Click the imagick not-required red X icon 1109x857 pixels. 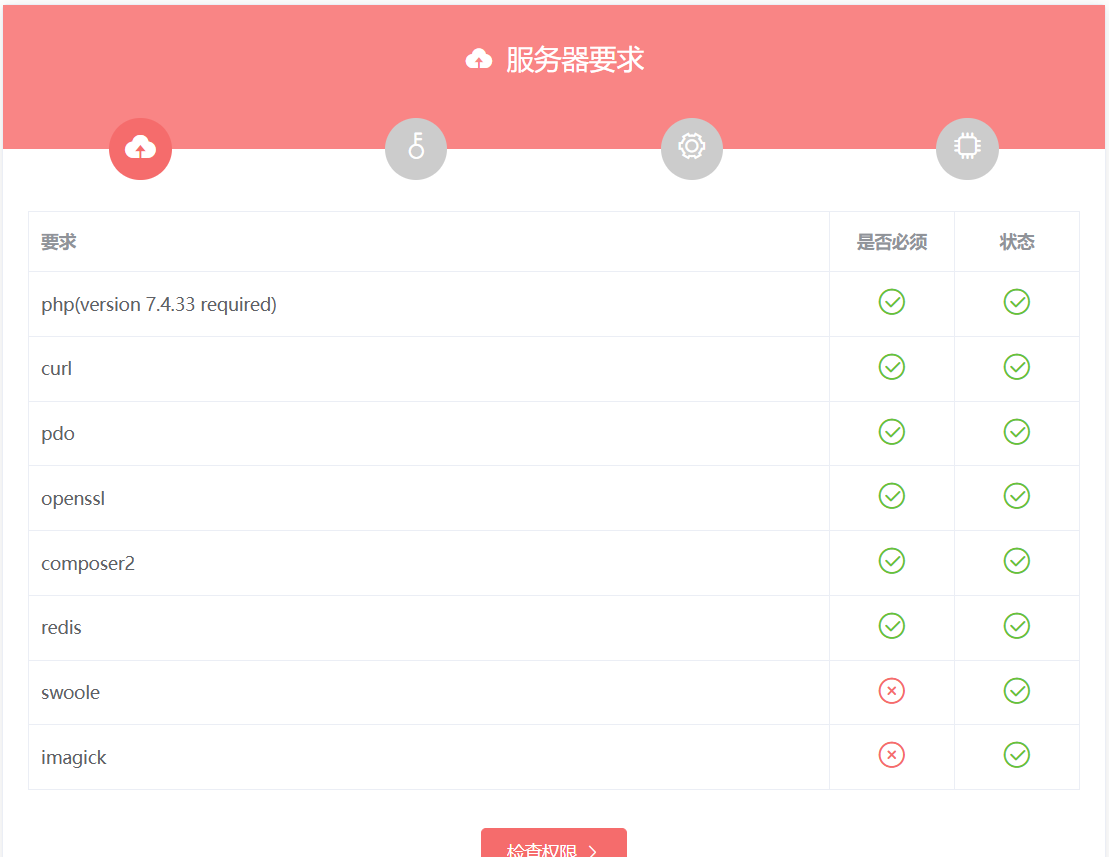[x=891, y=755]
